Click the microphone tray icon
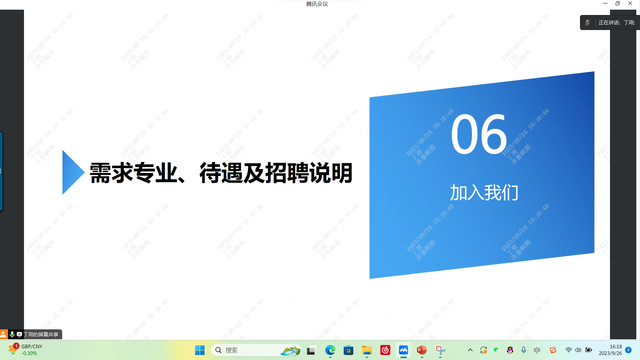 (x=523, y=350)
